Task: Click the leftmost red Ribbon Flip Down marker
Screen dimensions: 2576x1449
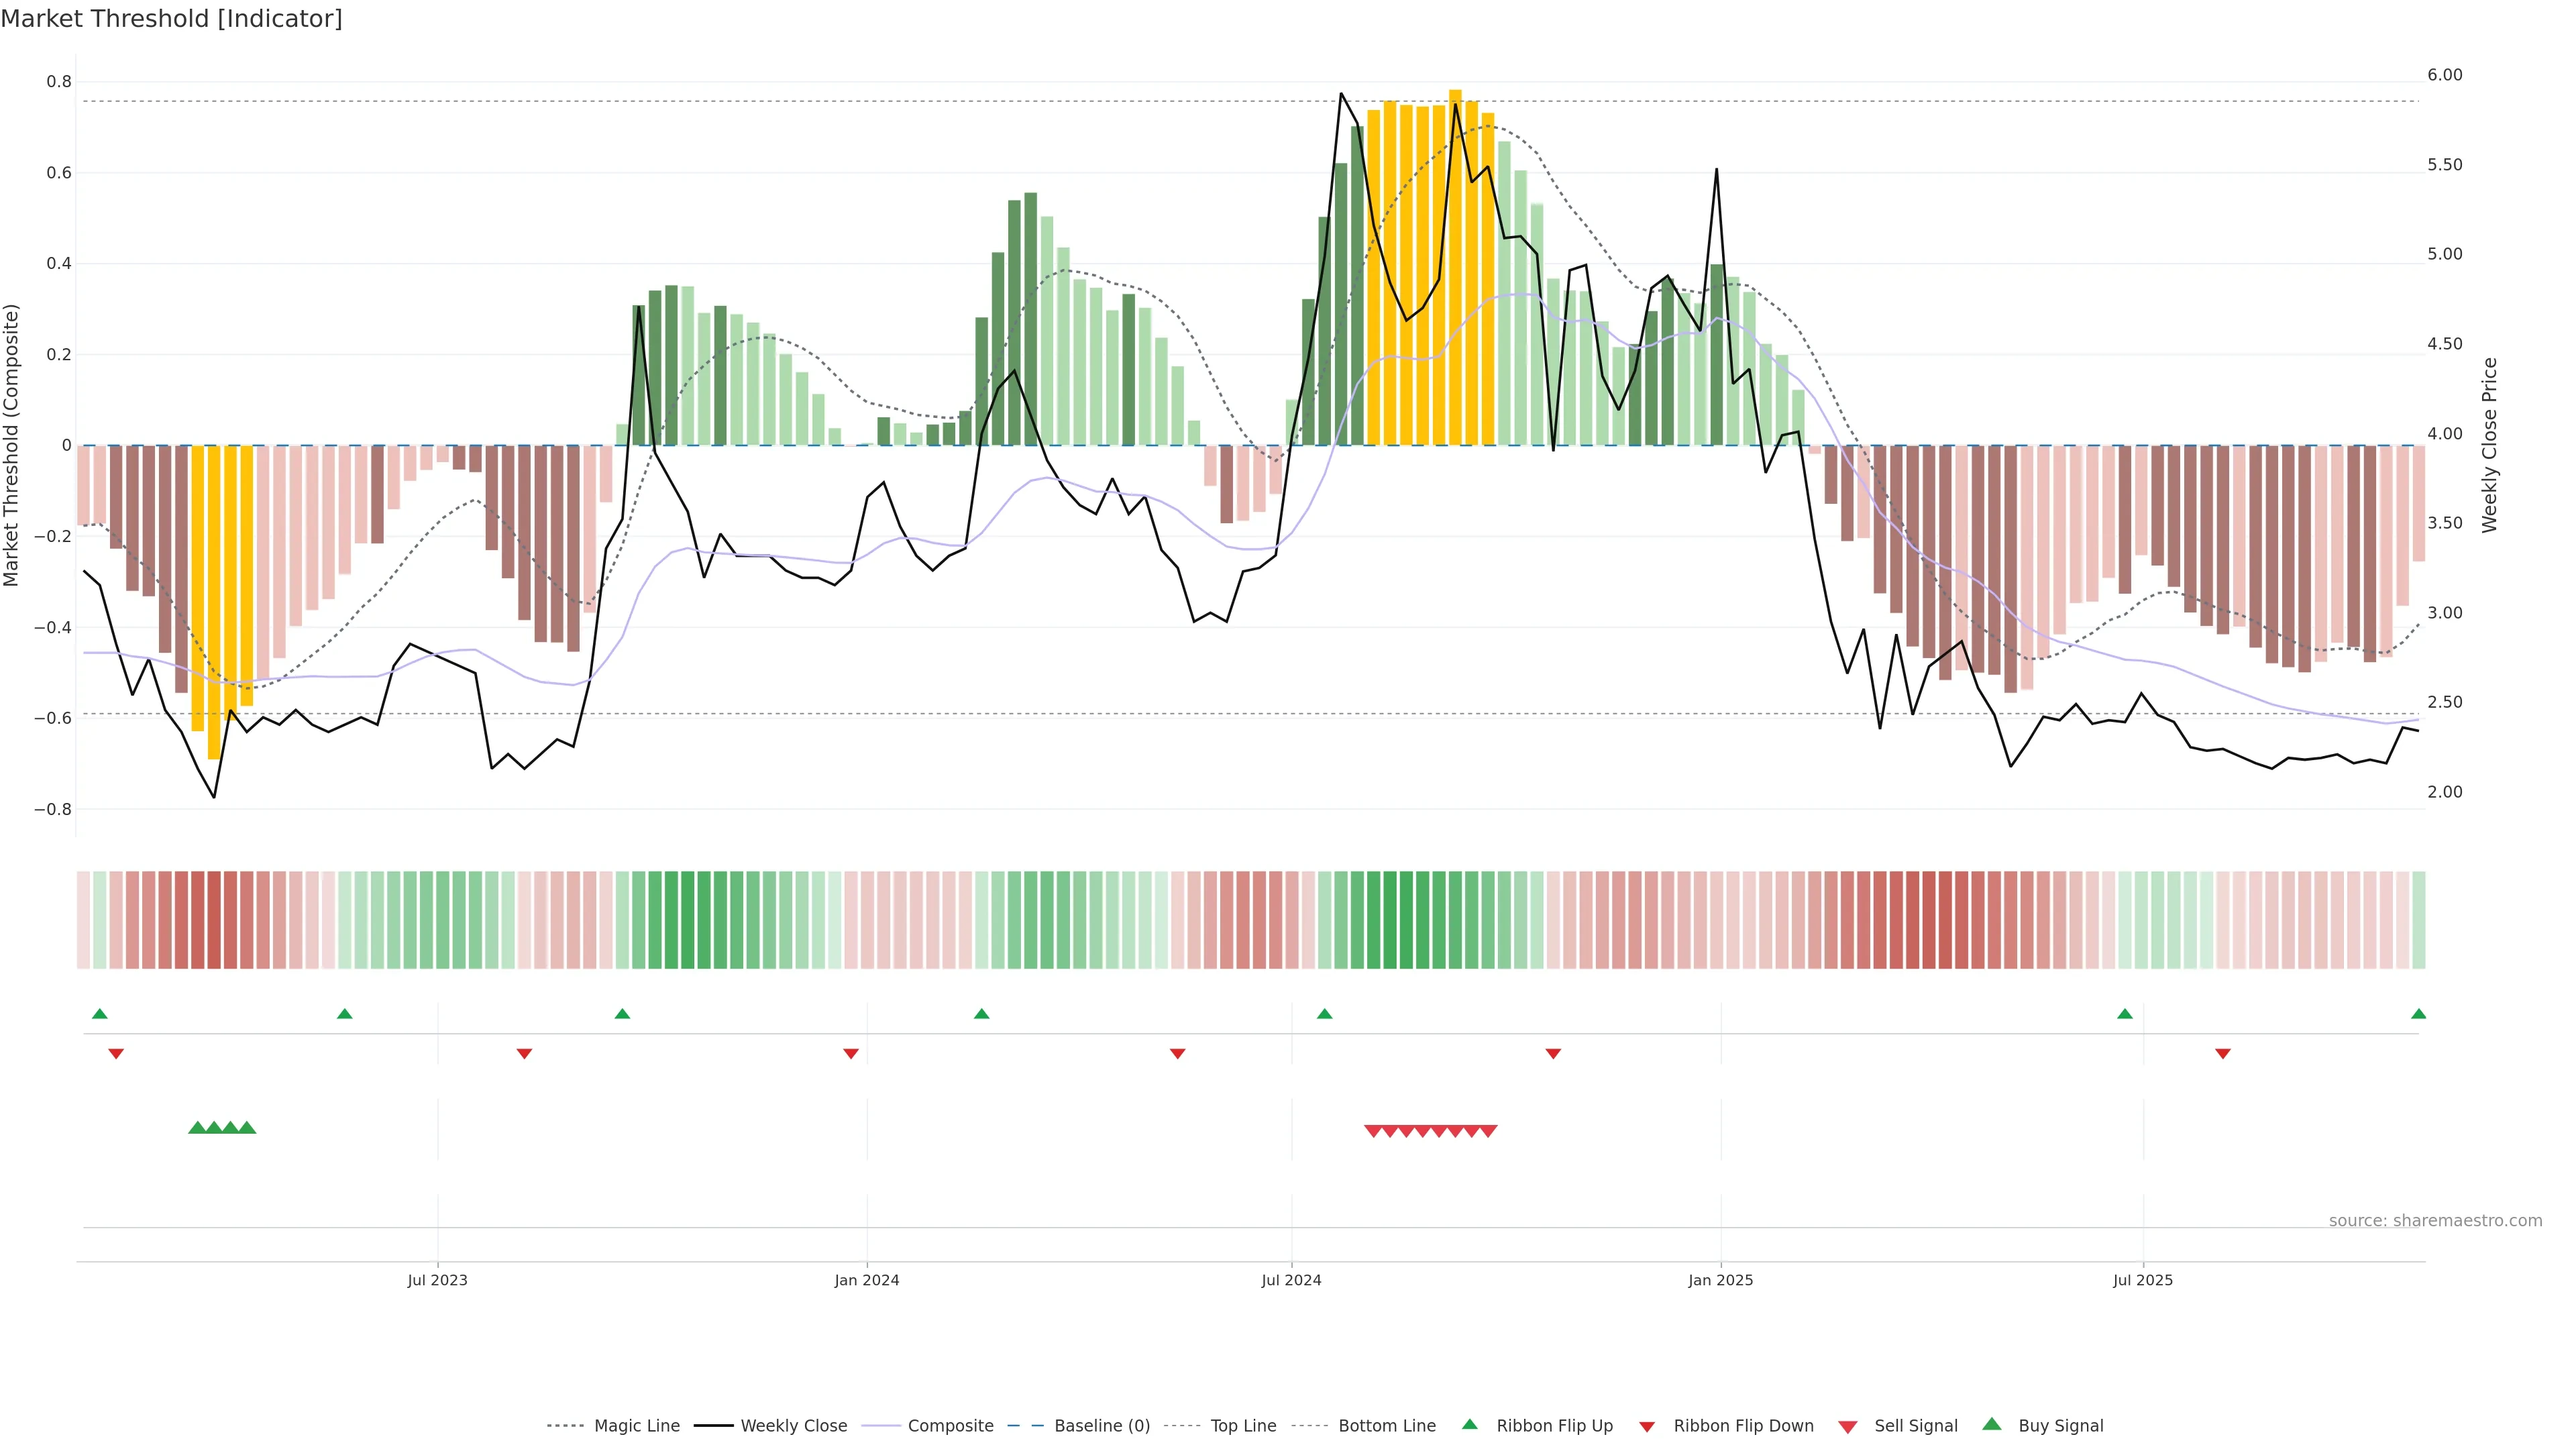Action: pyautogui.click(x=116, y=1053)
